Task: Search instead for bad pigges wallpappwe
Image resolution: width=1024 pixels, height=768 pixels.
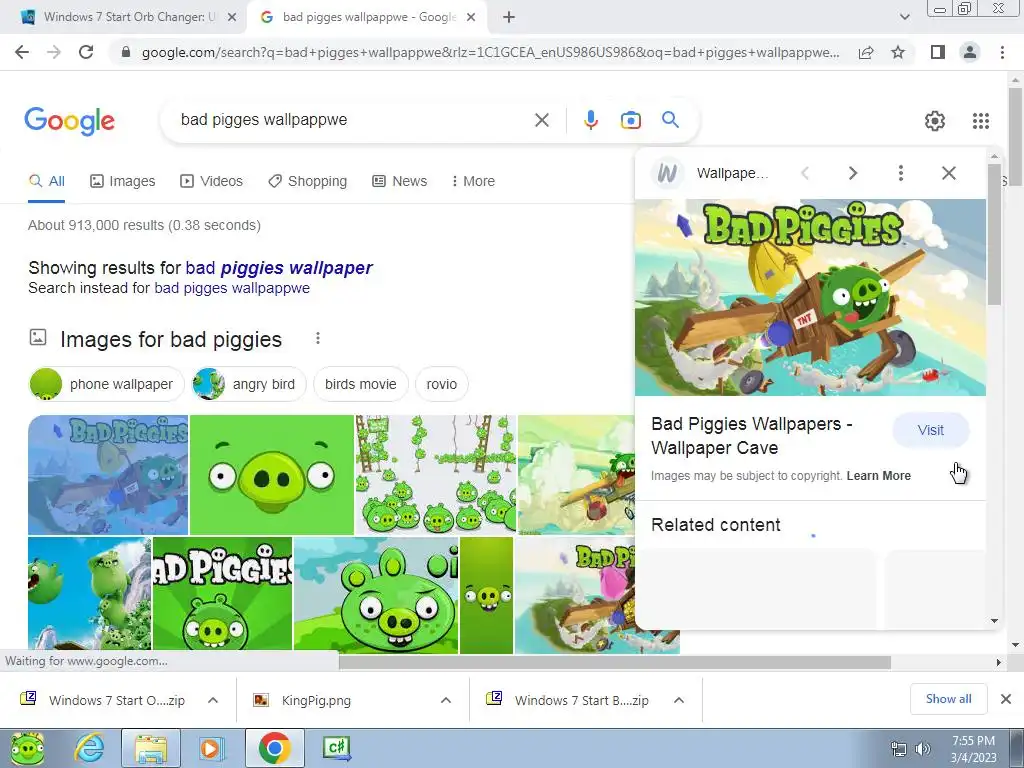Action: (x=232, y=288)
